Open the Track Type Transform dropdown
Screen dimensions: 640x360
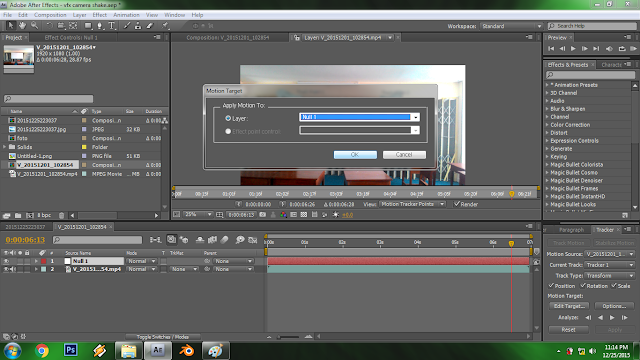[610, 276]
